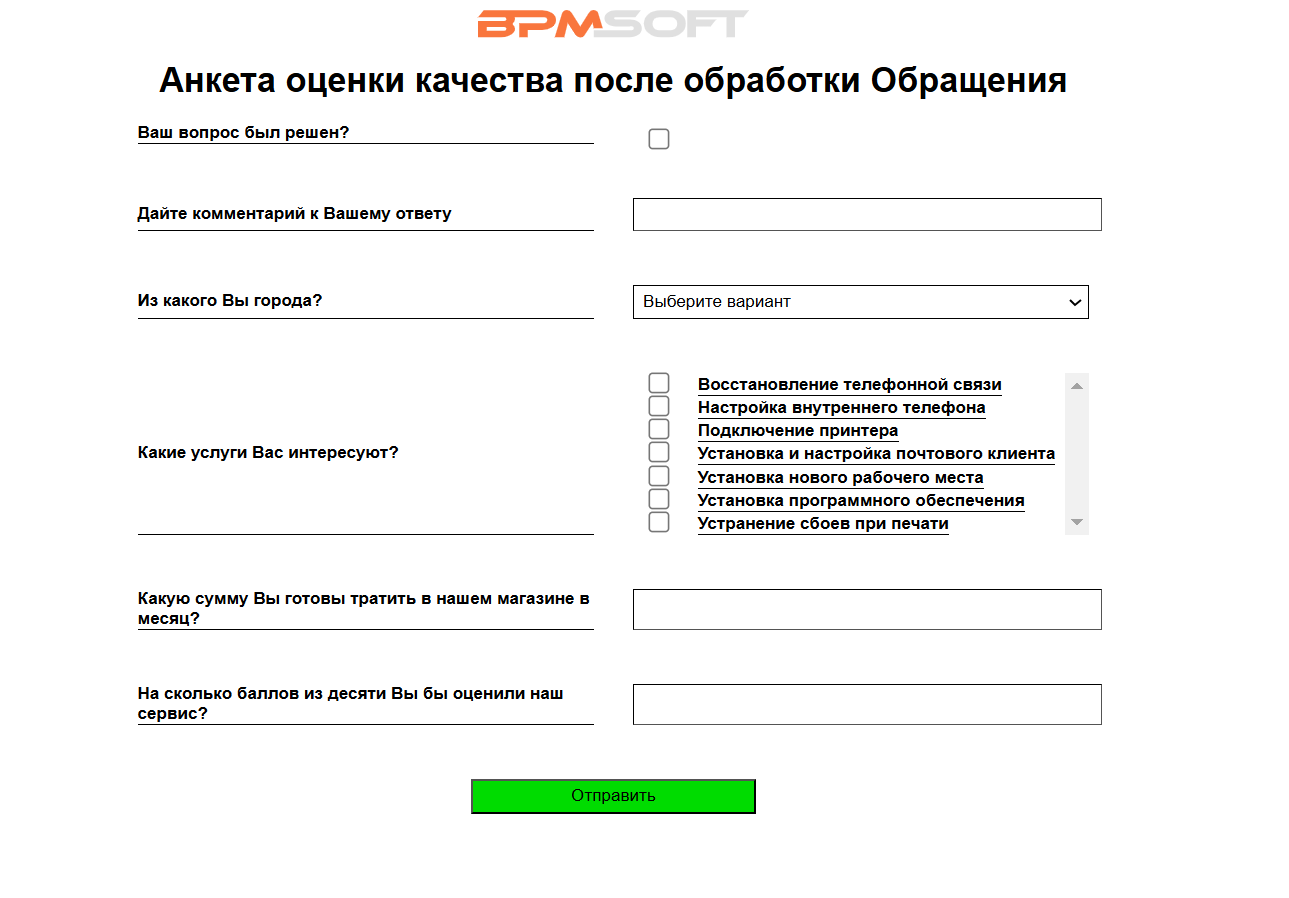Viewport: 1289px width, 898px height.
Task: Click the question text 'Из какого Вы города?'
Action: coord(230,300)
